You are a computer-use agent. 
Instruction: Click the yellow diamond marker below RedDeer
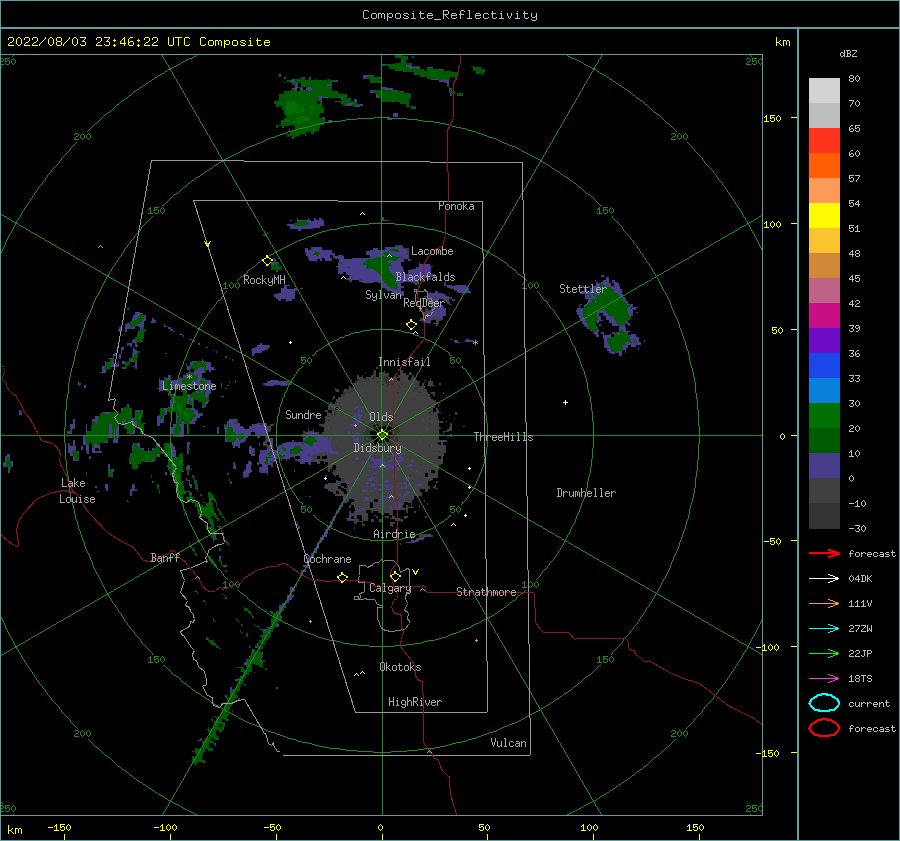coord(411,325)
